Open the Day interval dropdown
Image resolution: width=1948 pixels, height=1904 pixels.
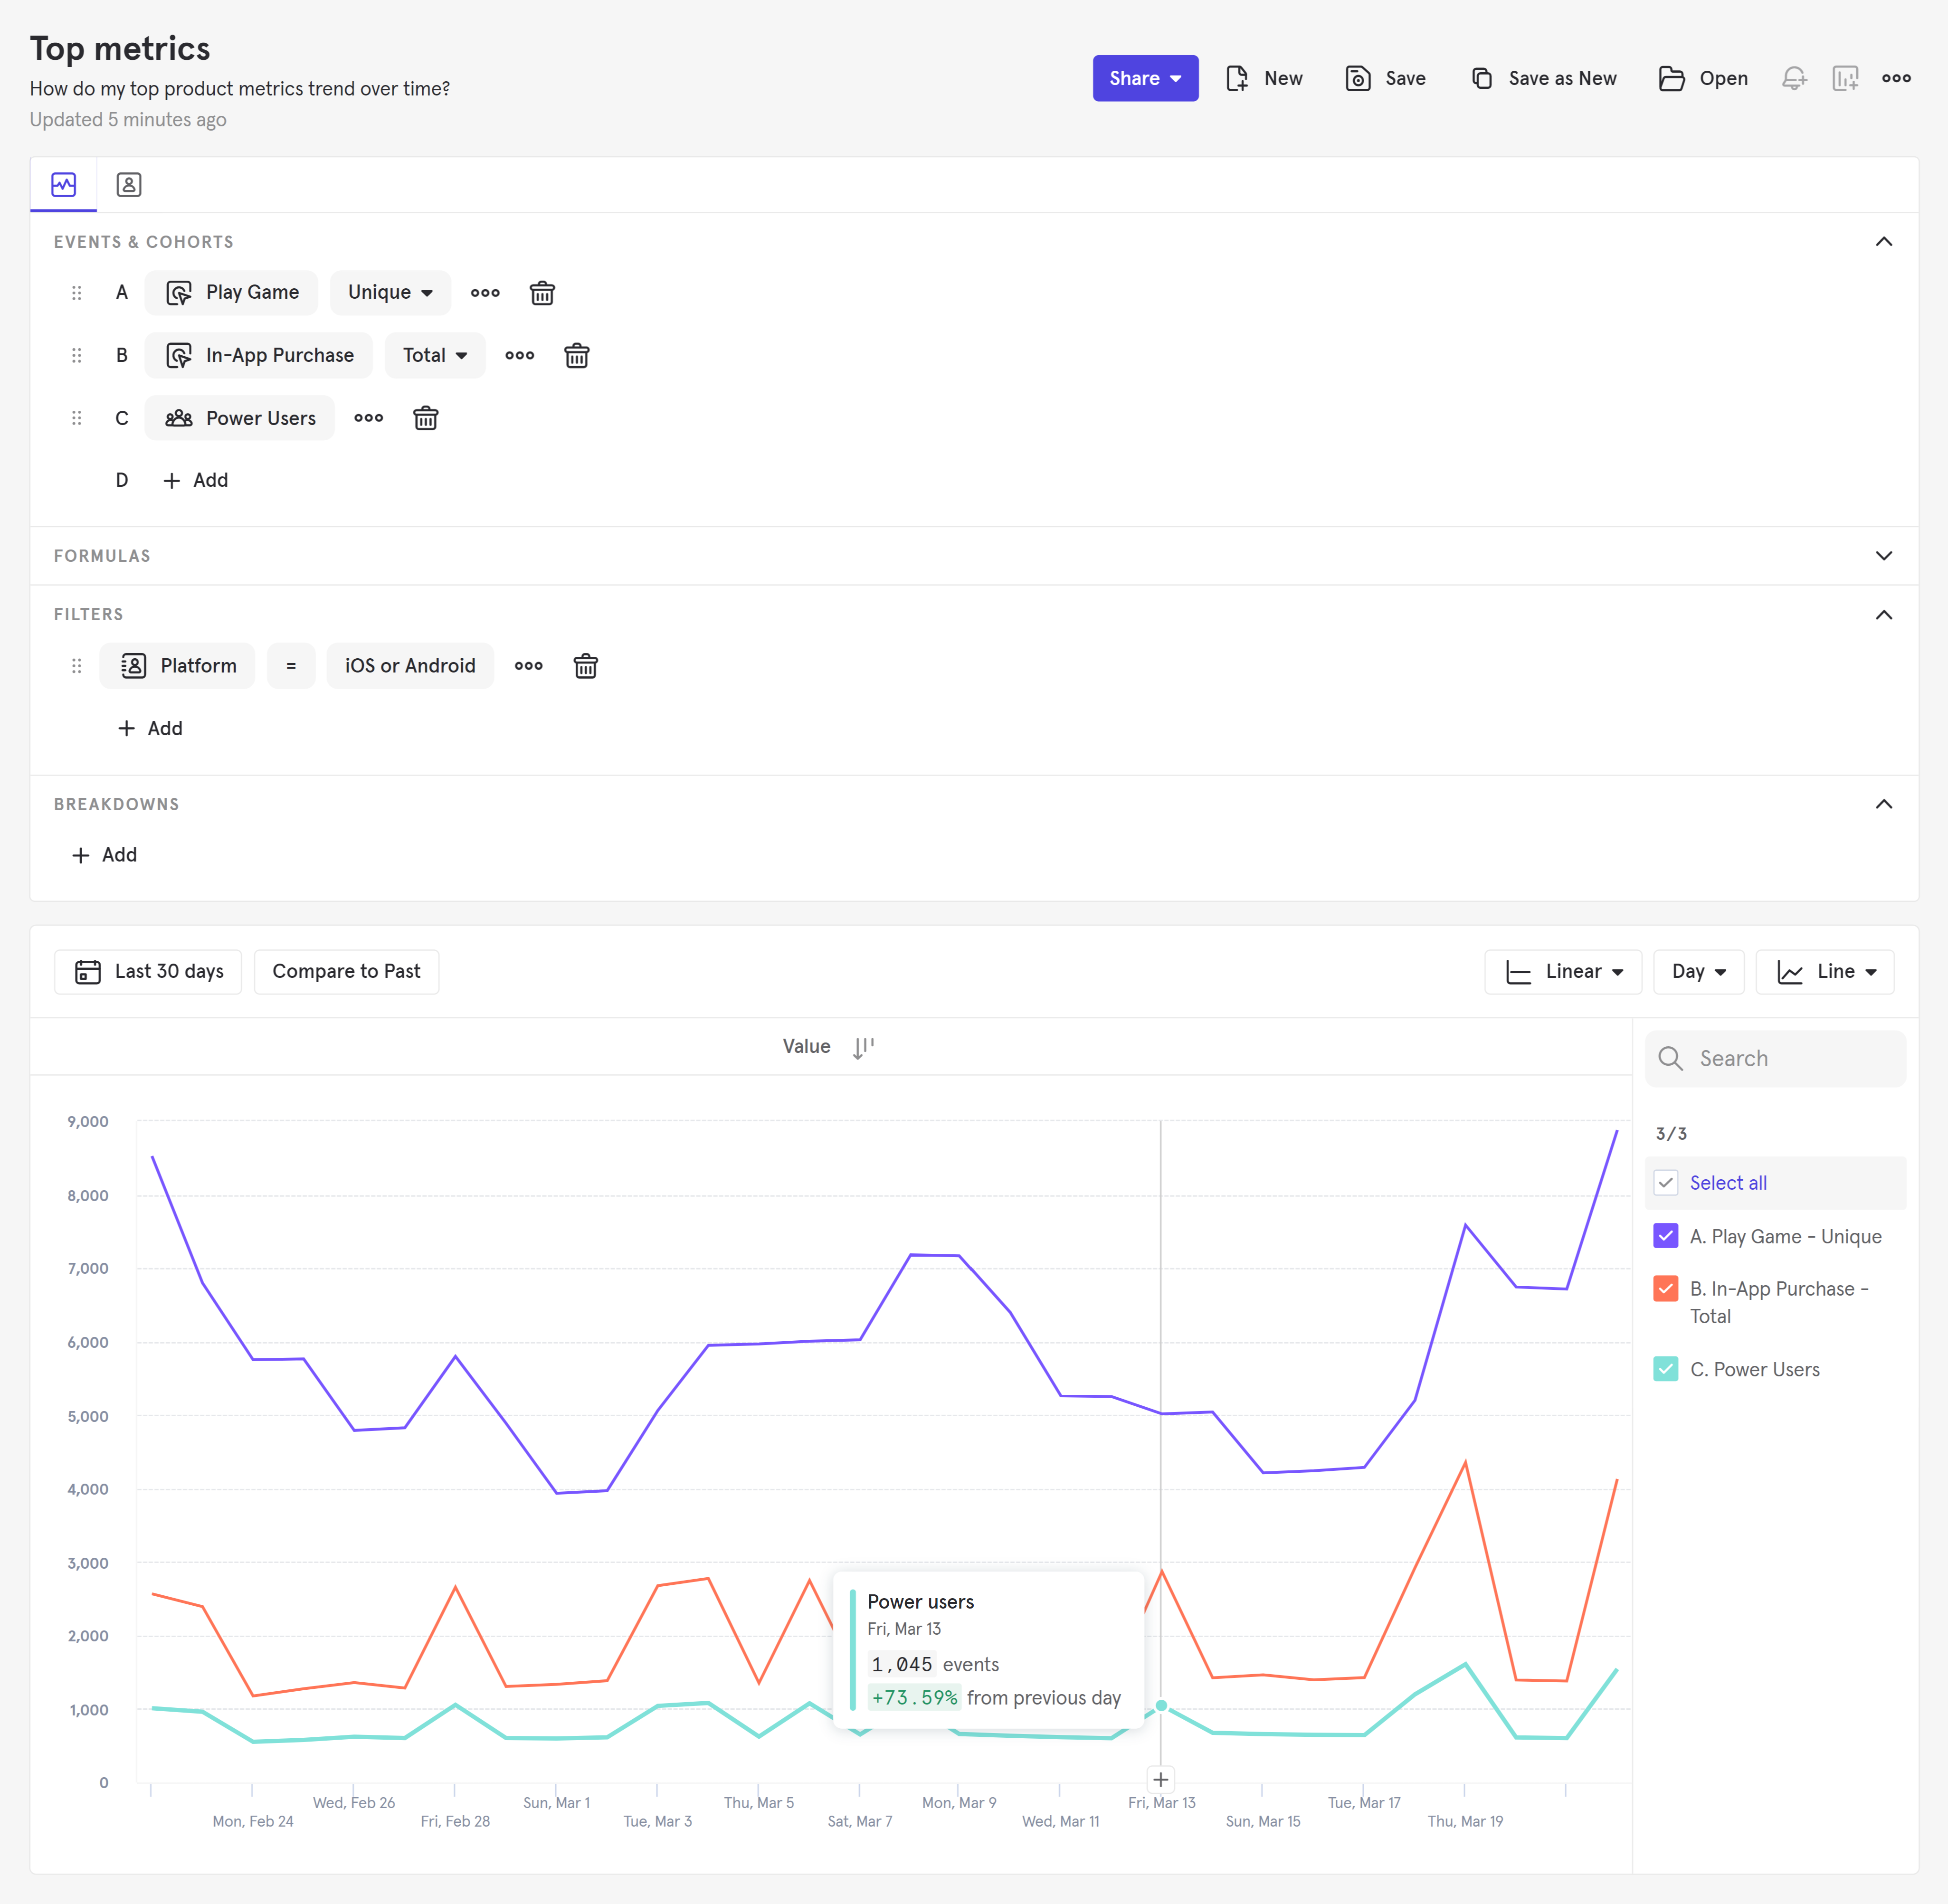[1698, 971]
